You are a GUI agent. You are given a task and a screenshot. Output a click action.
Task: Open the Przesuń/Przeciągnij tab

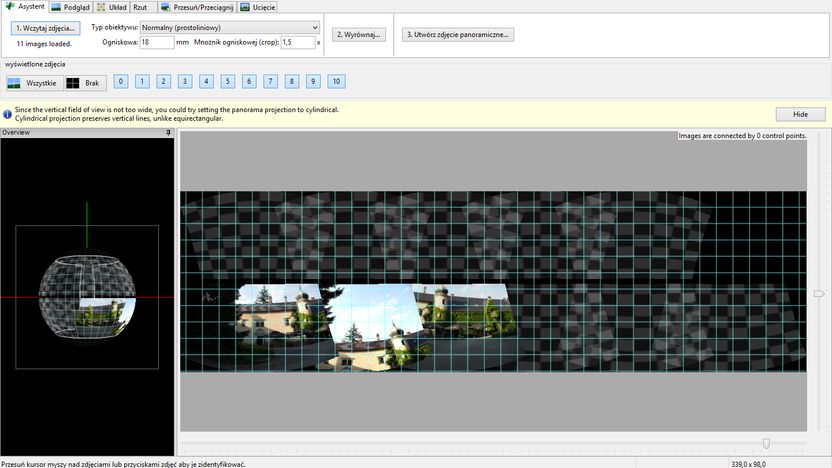point(197,7)
